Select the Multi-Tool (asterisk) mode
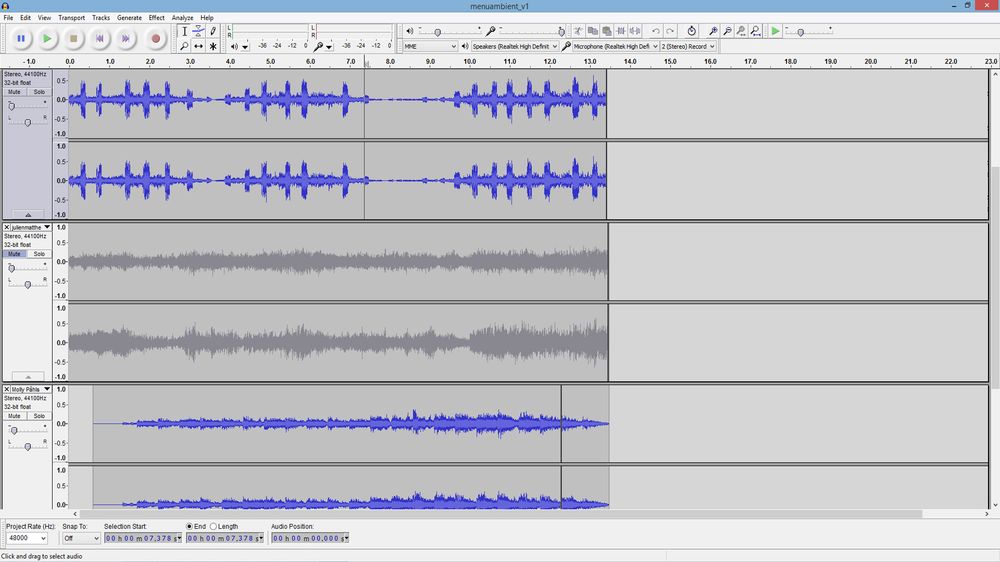 coord(213,46)
